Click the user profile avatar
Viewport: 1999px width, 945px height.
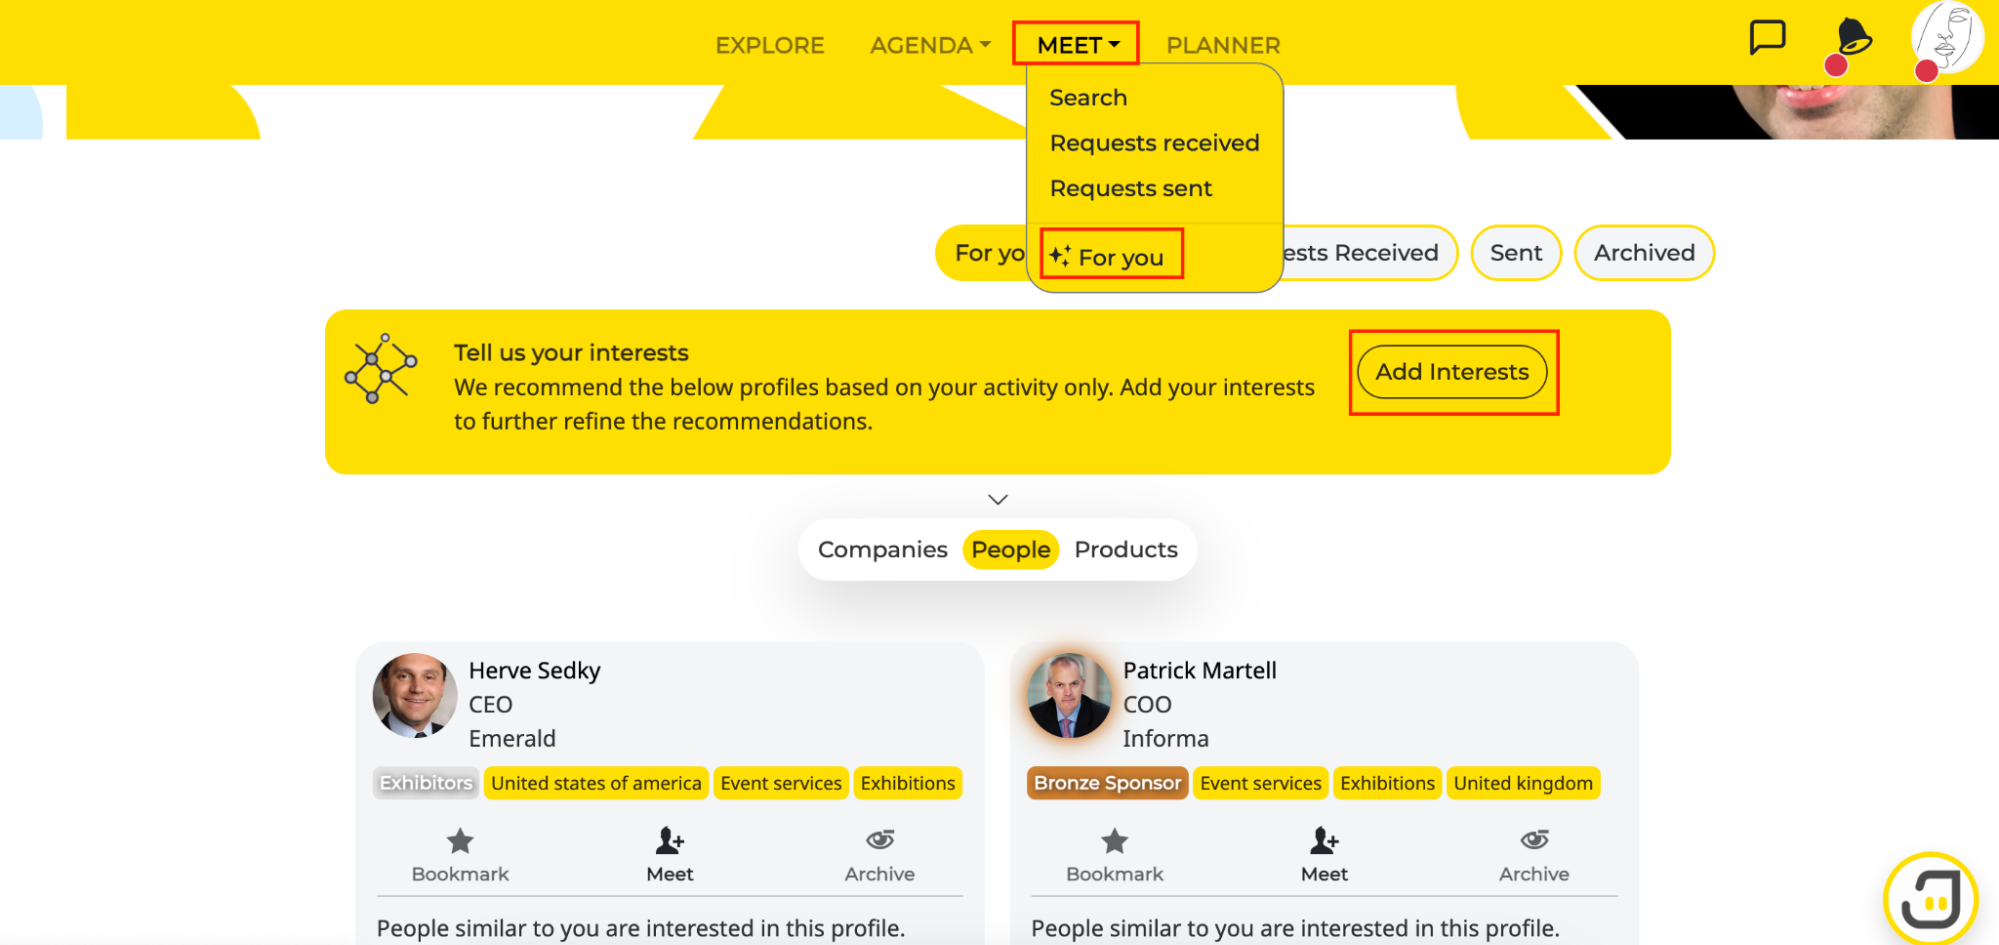(x=1946, y=38)
